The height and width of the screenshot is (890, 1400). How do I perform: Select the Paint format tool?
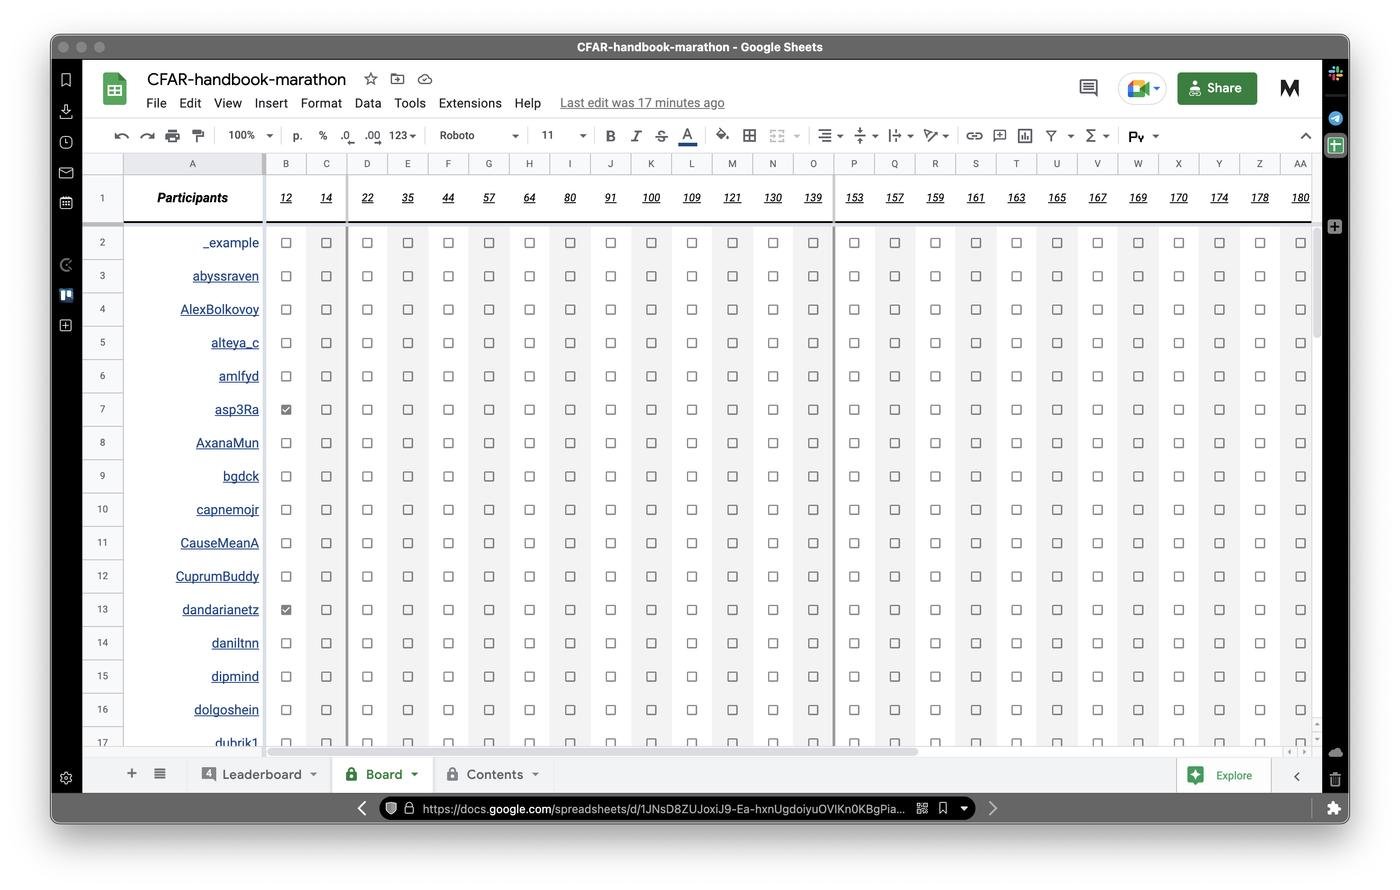click(x=198, y=136)
